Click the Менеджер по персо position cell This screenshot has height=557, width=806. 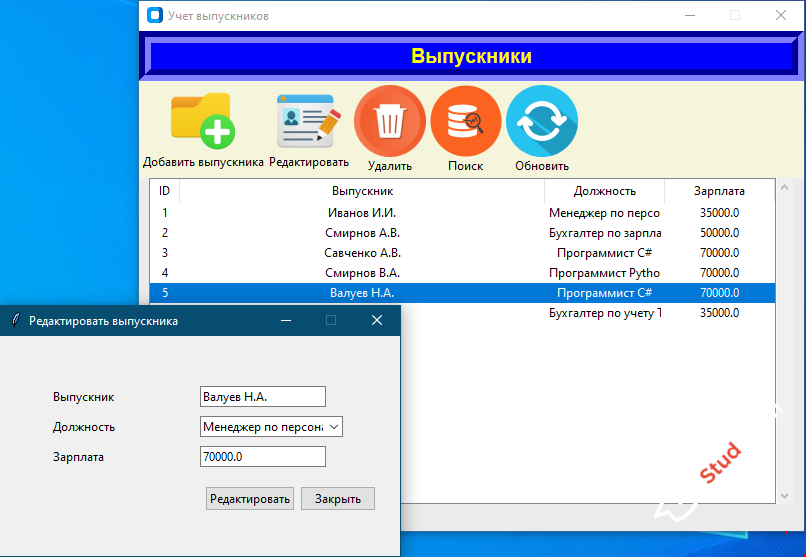[x=604, y=213]
